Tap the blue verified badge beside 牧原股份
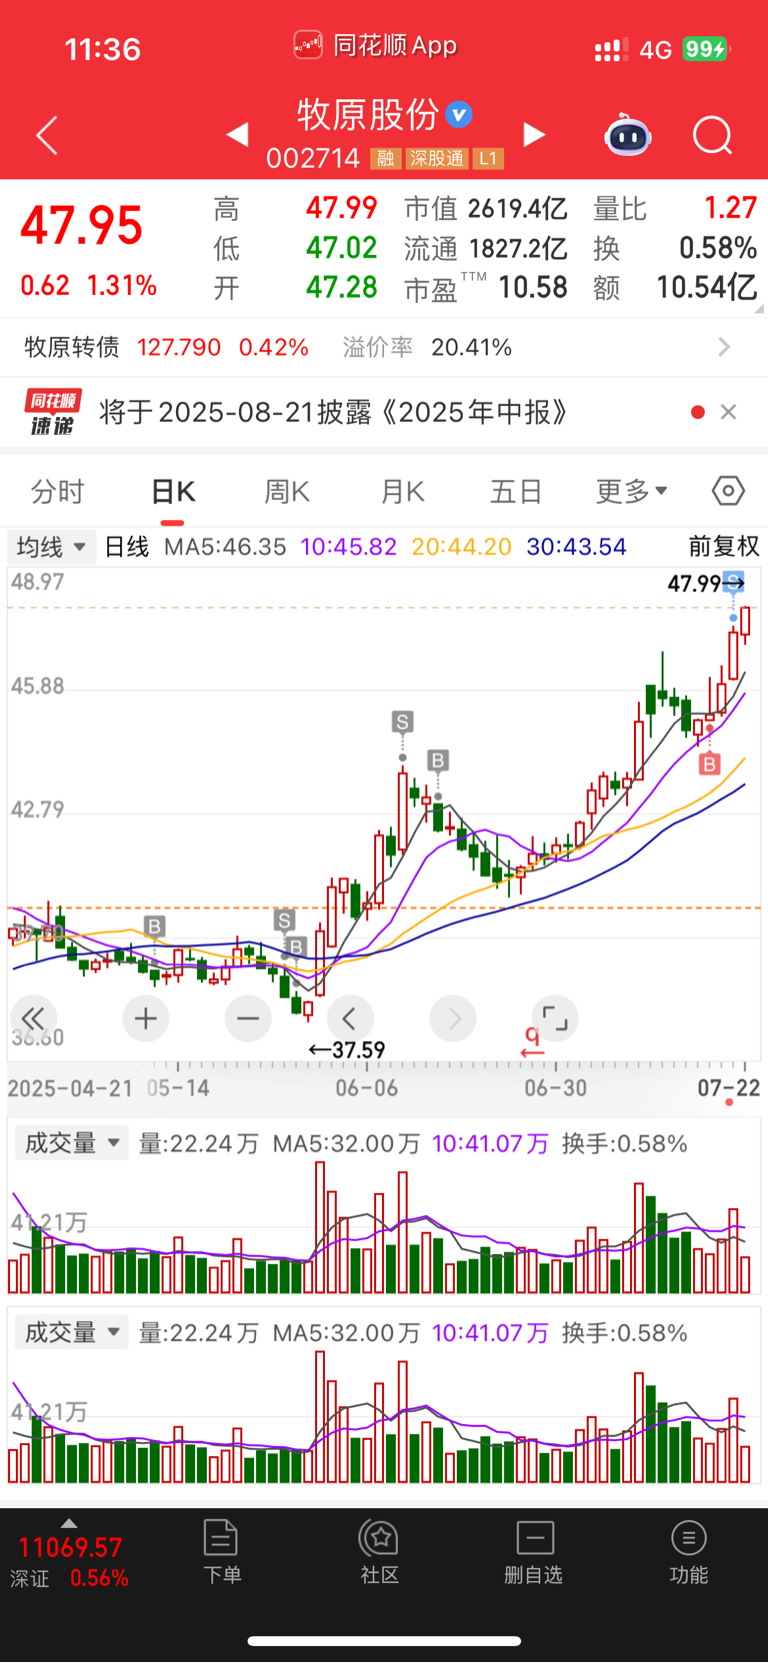Image resolution: width=768 pixels, height=1663 pixels. [459, 115]
